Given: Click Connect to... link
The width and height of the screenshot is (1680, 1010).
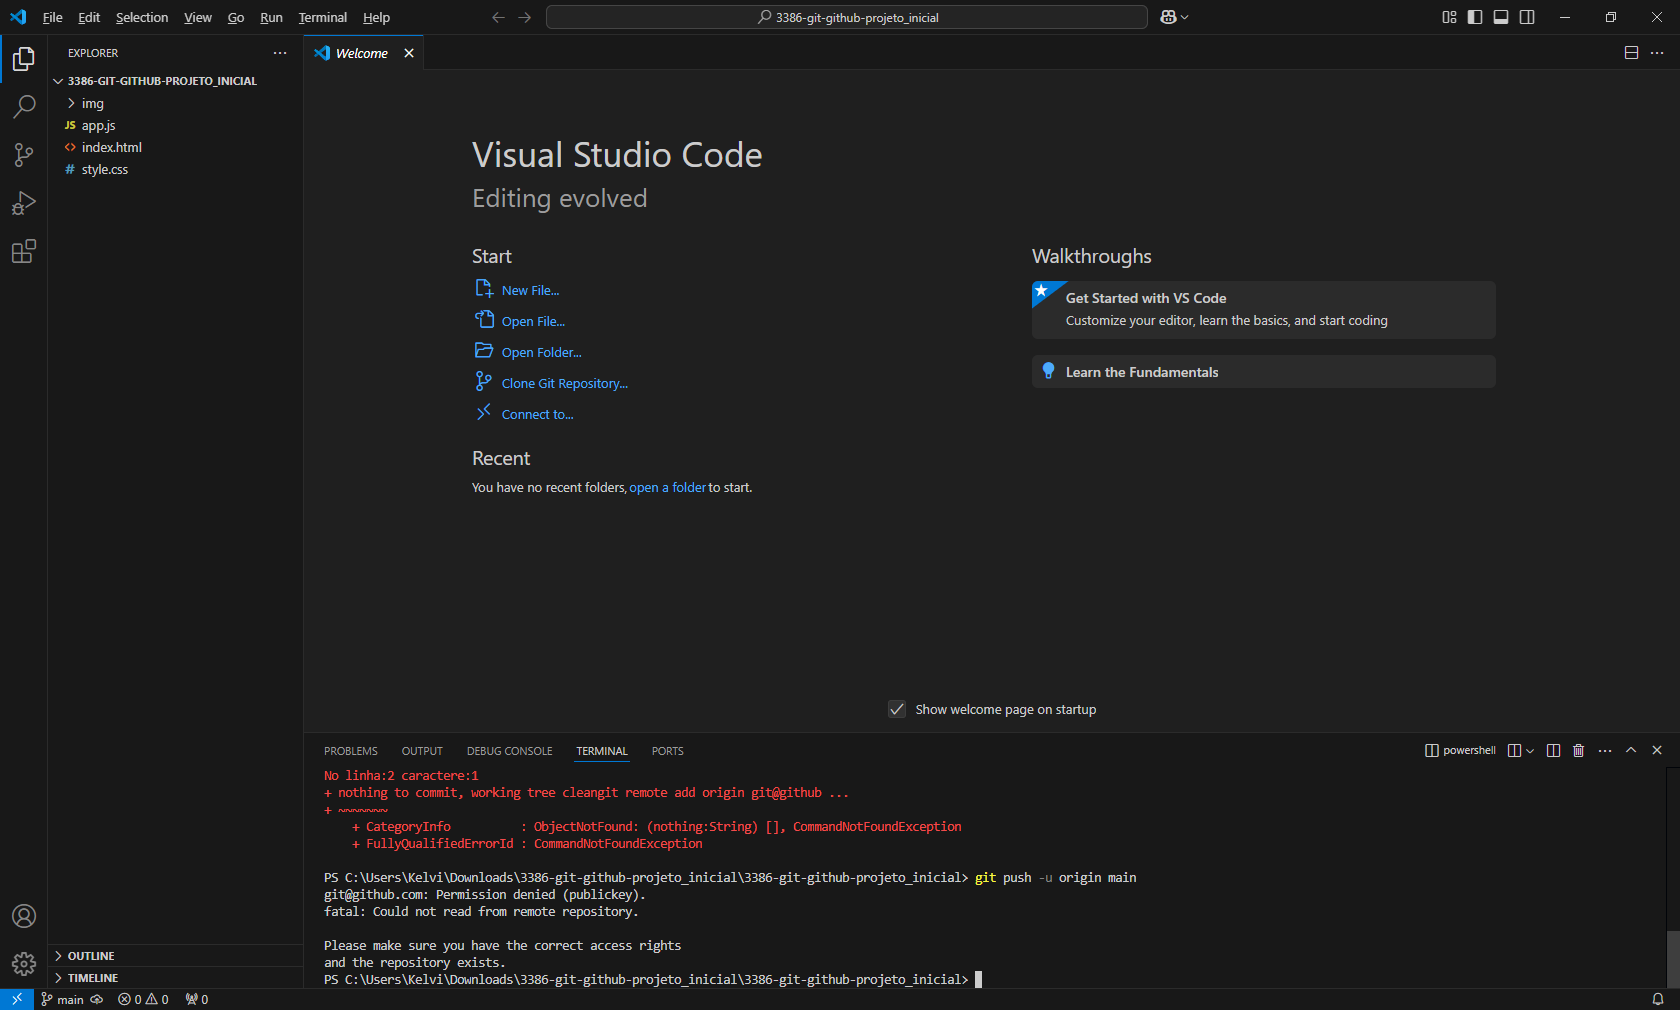Looking at the screenshot, I should point(524,414).
